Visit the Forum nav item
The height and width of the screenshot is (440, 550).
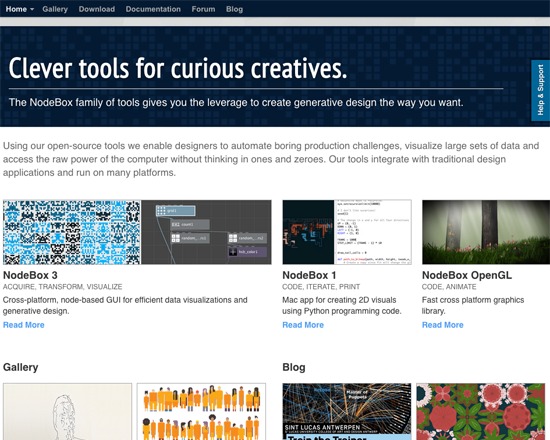pyautogui.click(x=203, y=9)
